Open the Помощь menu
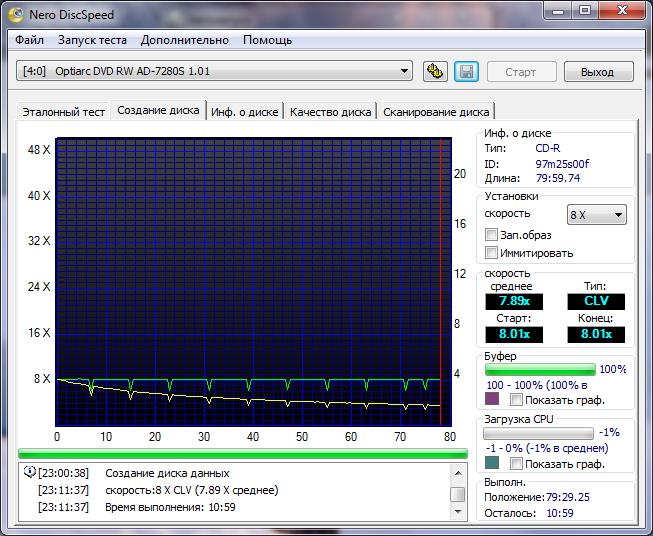 pos(267,40)
